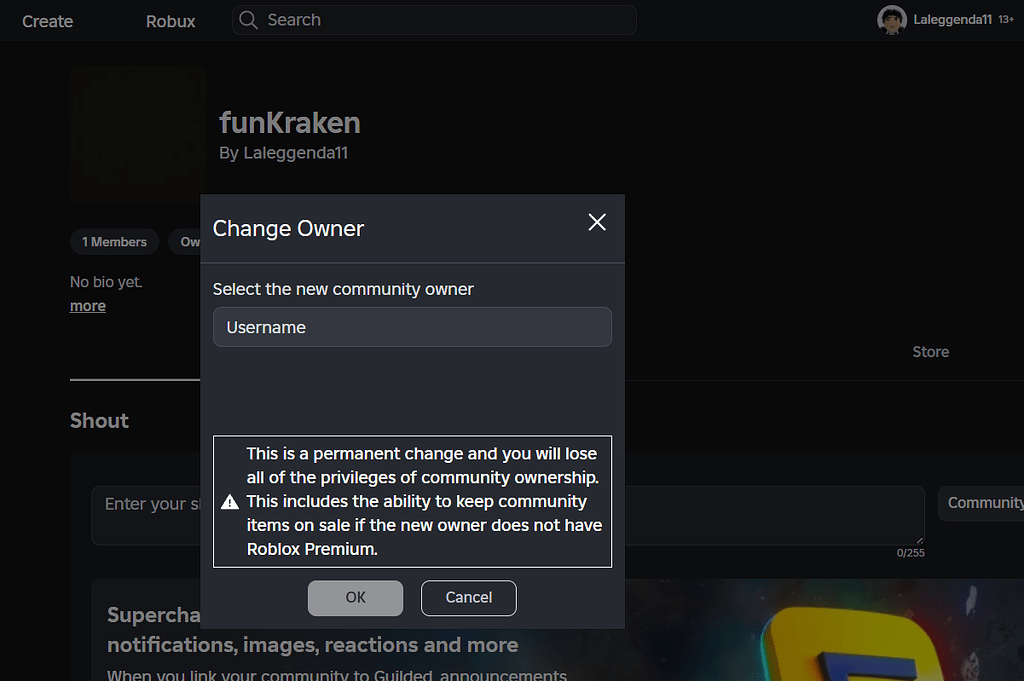This screenshot has height=681, width=1024.
Task: Click the 1 Members badge
Action: coord(114,241)
